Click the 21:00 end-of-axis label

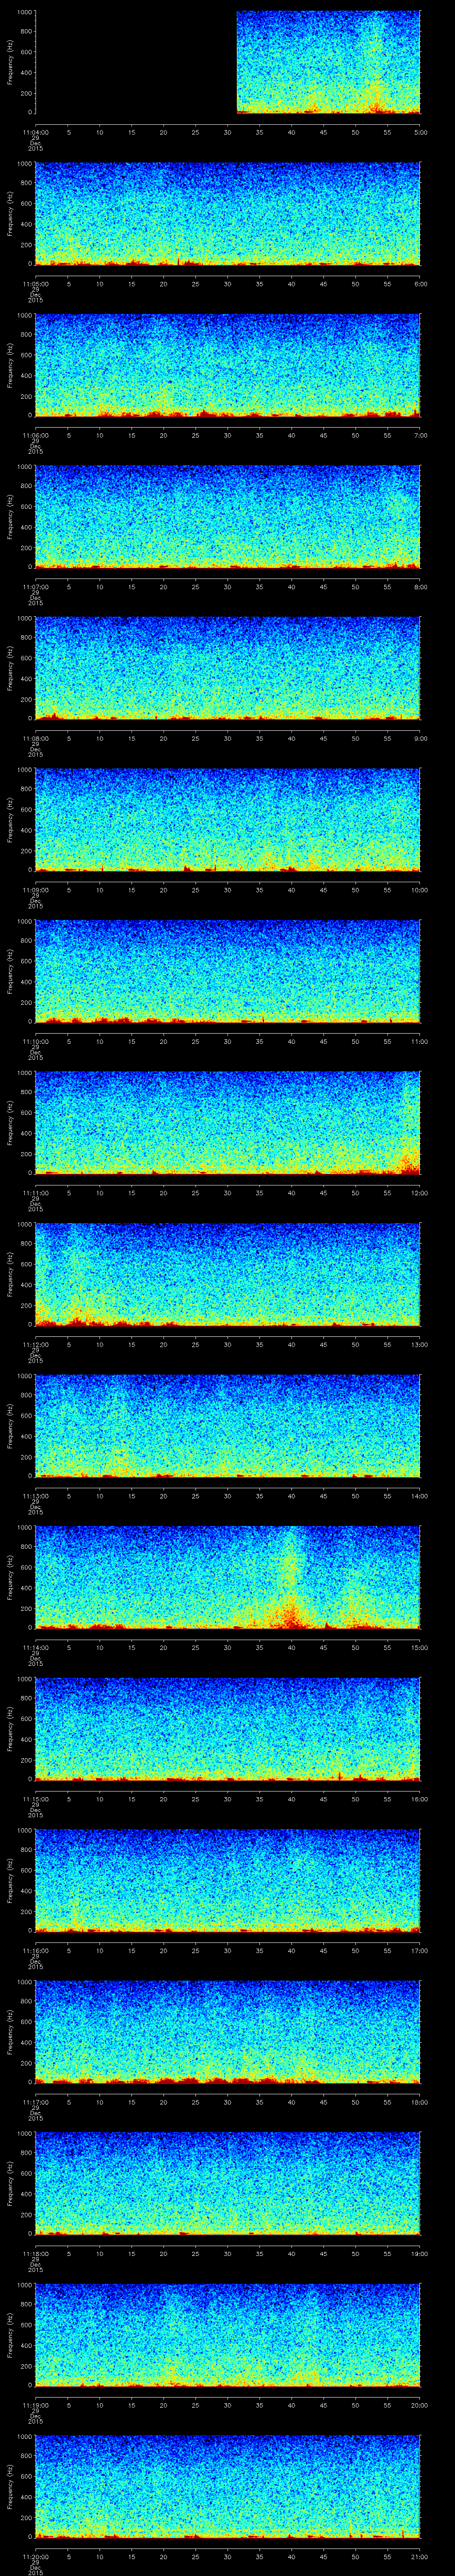[420, 2556]
